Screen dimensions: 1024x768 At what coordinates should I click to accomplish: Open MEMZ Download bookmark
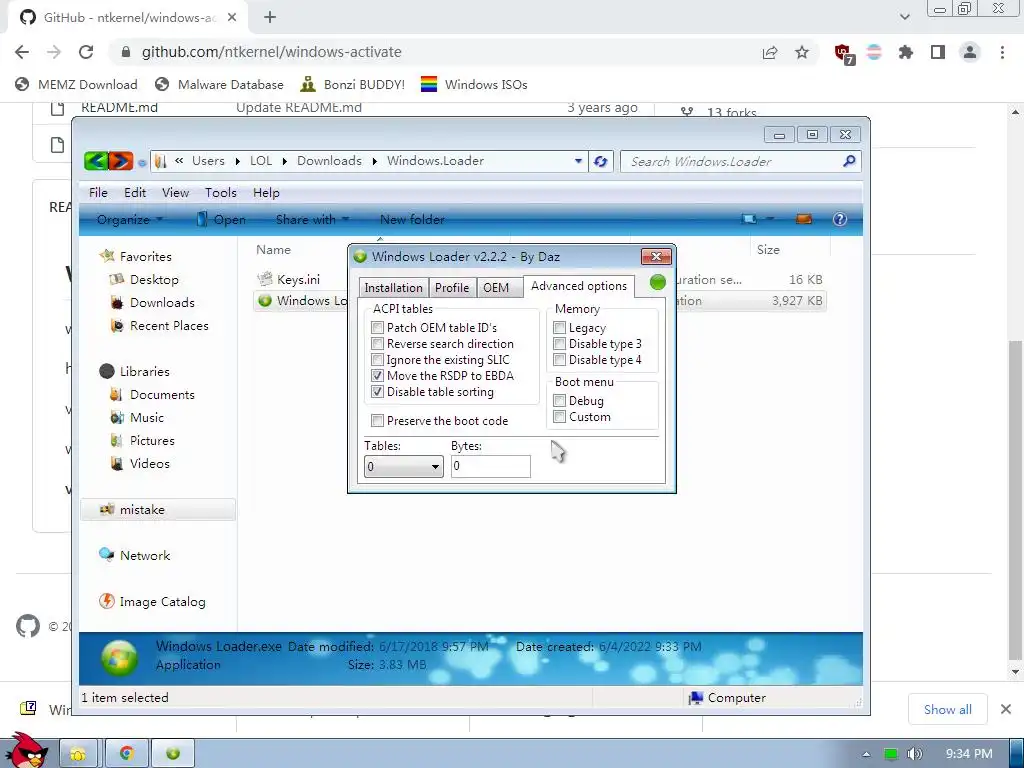(76, 84)
